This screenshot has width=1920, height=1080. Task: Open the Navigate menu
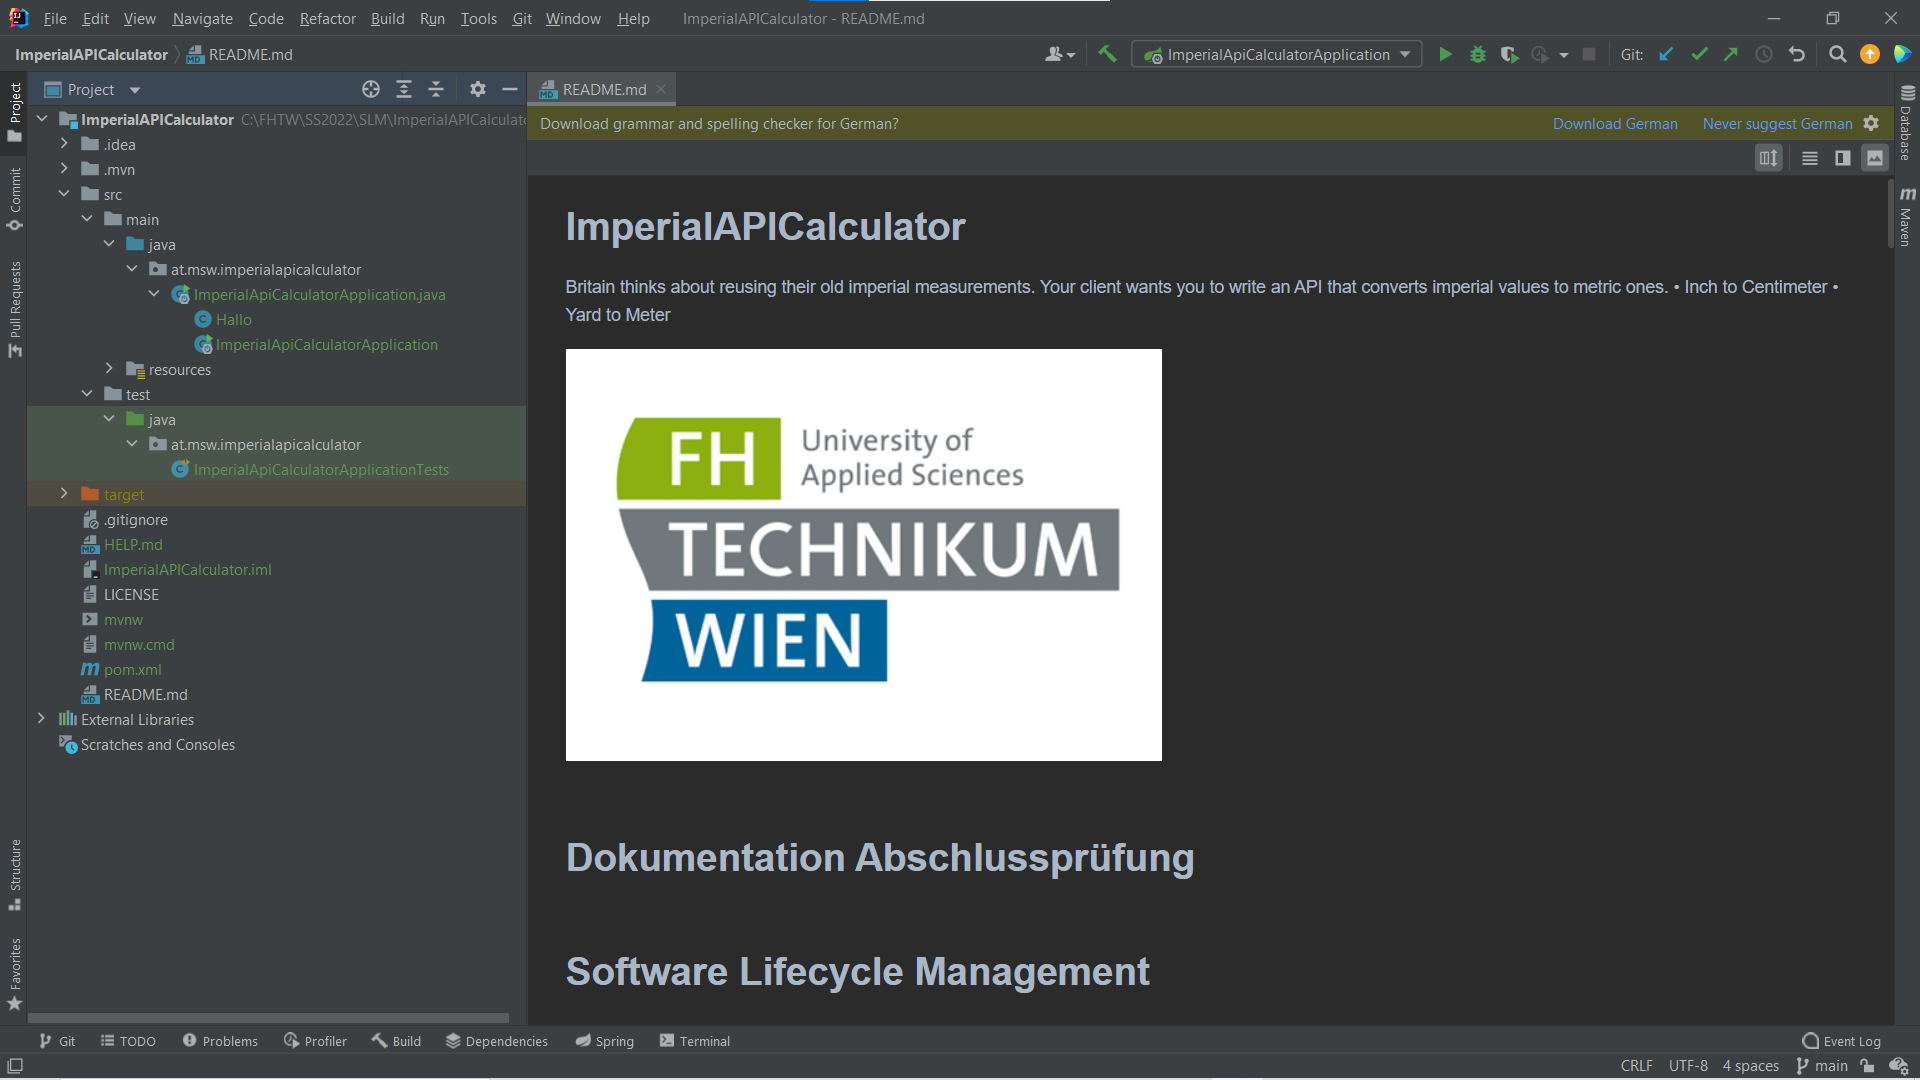[x=202, y=19]
